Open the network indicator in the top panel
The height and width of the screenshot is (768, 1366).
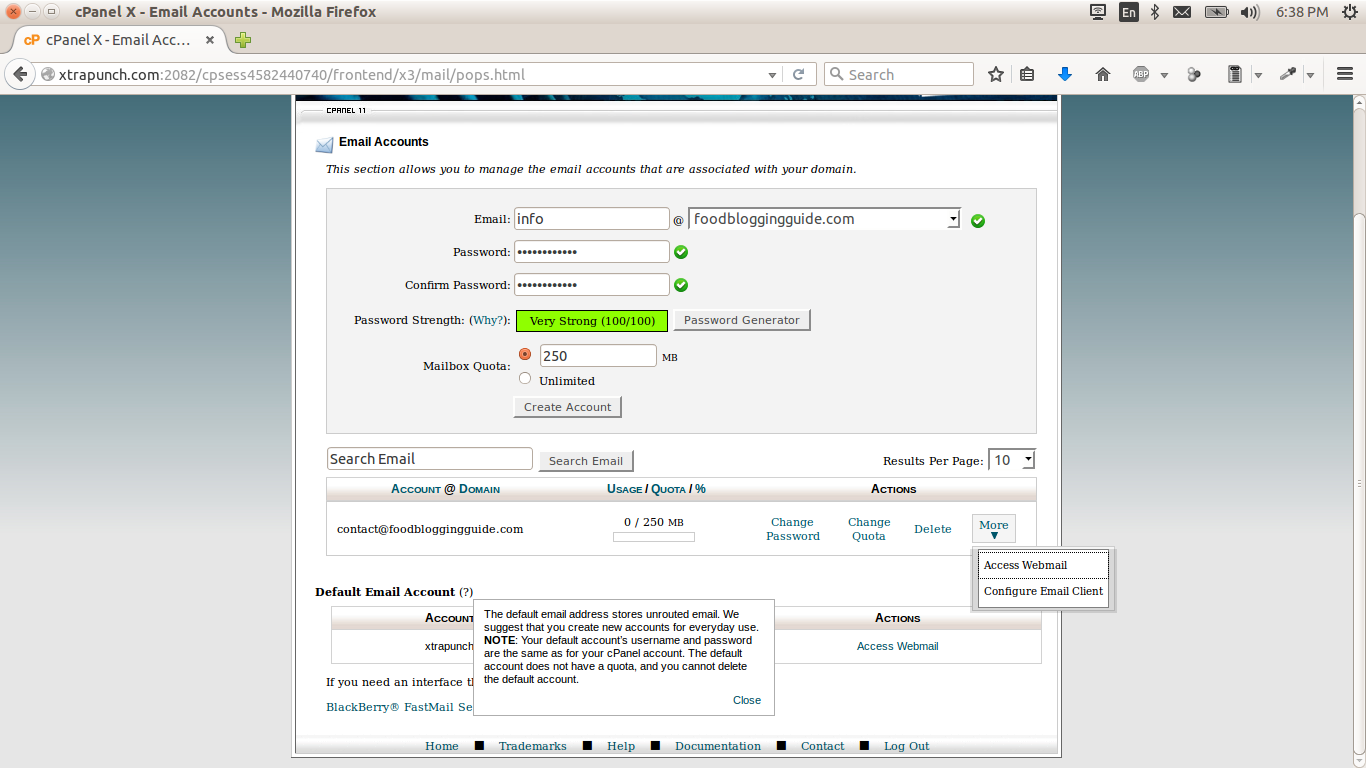tap(1098, 12)
